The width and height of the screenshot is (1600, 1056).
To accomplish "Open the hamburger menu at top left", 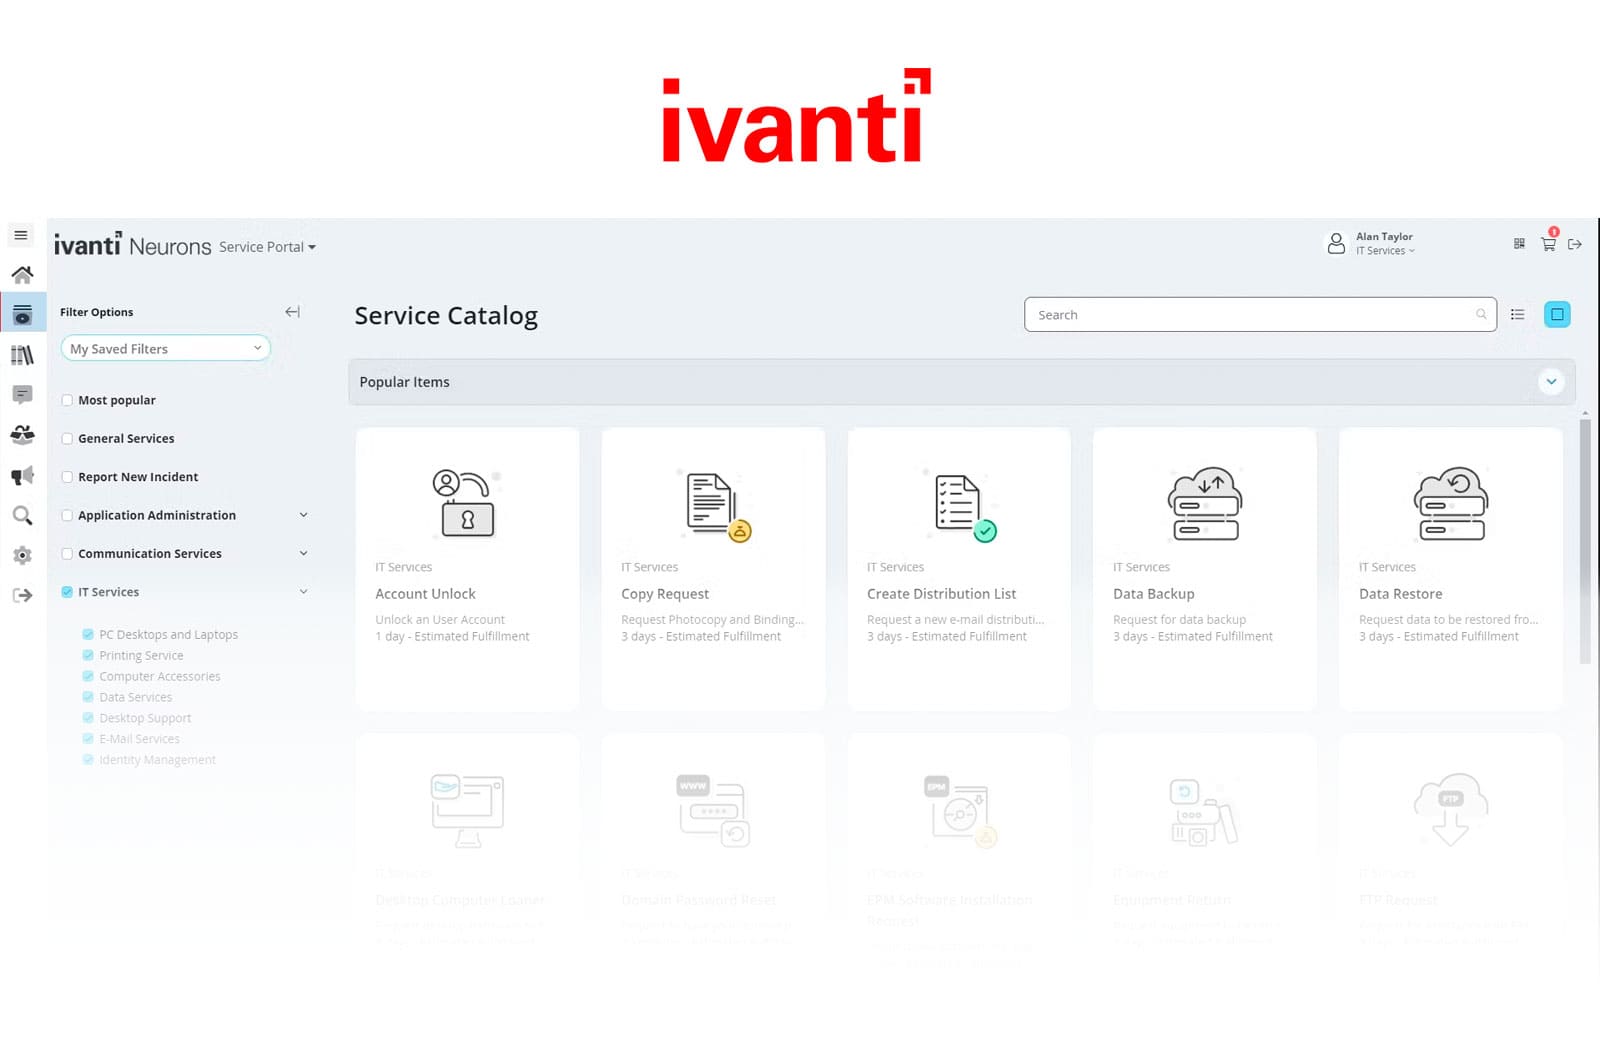I will pos(21,234).
